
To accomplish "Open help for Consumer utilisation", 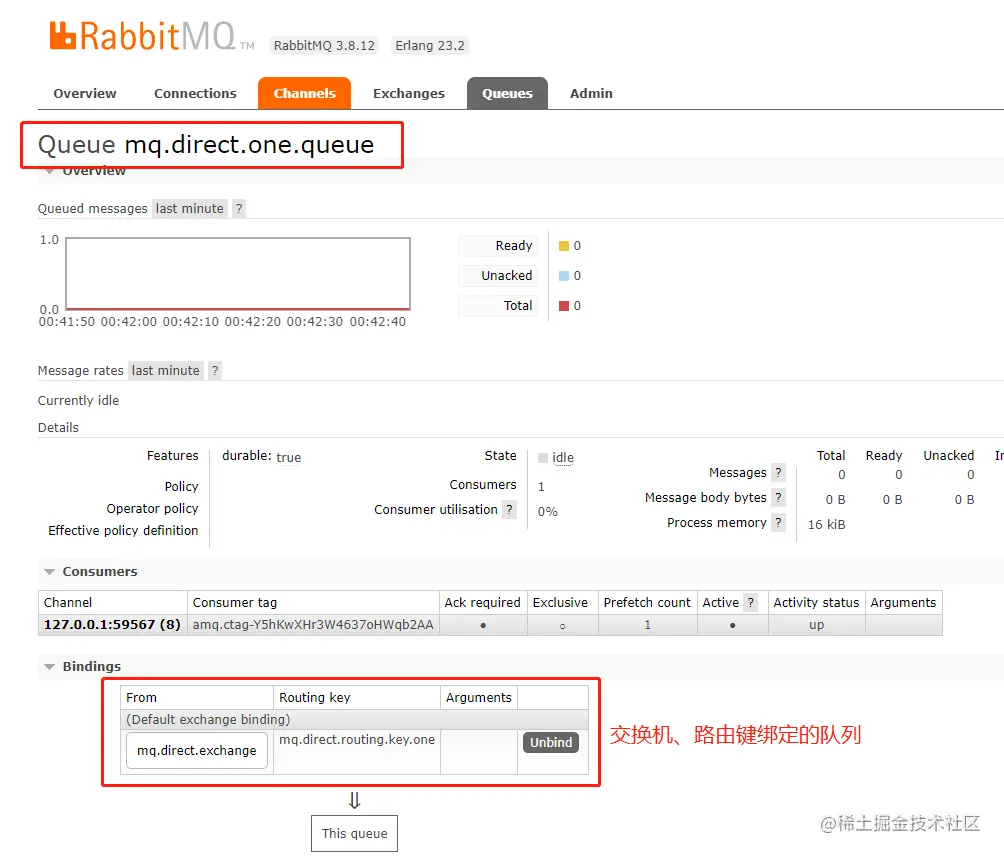I will pyautogui.click(x=509, y=510).
